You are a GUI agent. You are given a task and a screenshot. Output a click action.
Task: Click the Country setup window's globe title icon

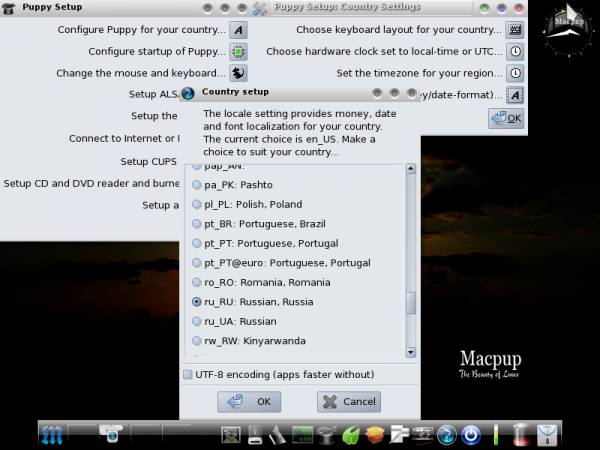188,93
